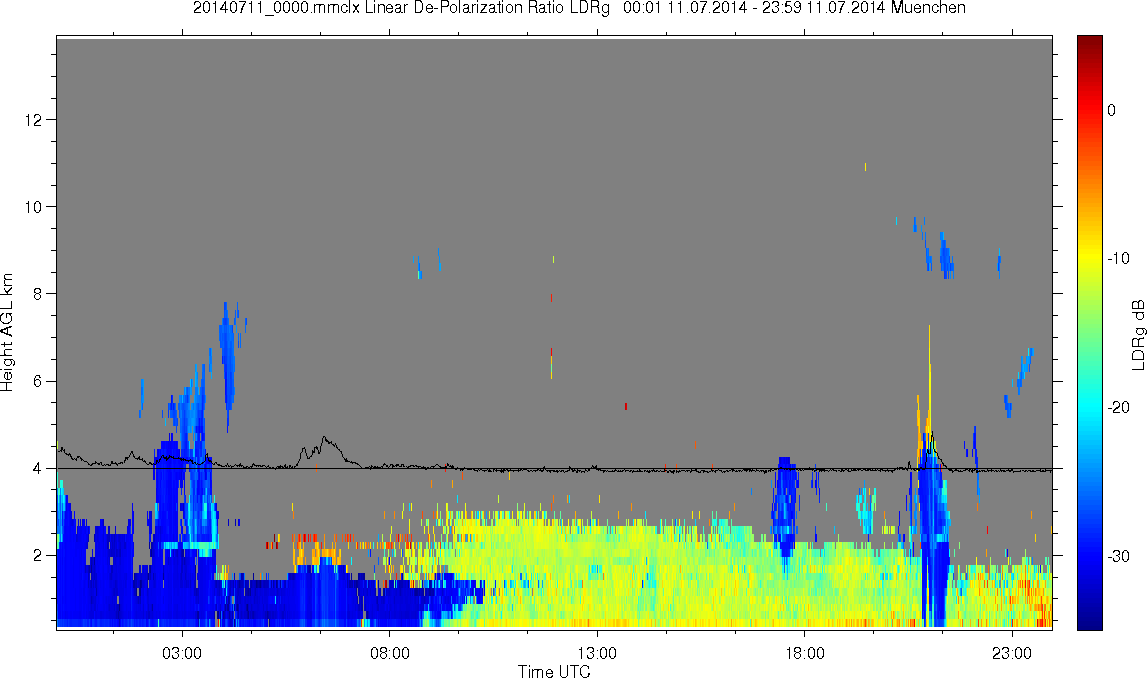Image resolution: width=1147 pixels, height=678 pixels.
Task: Click the '03:00' time axis label
Action: click(x=181, y=653)
